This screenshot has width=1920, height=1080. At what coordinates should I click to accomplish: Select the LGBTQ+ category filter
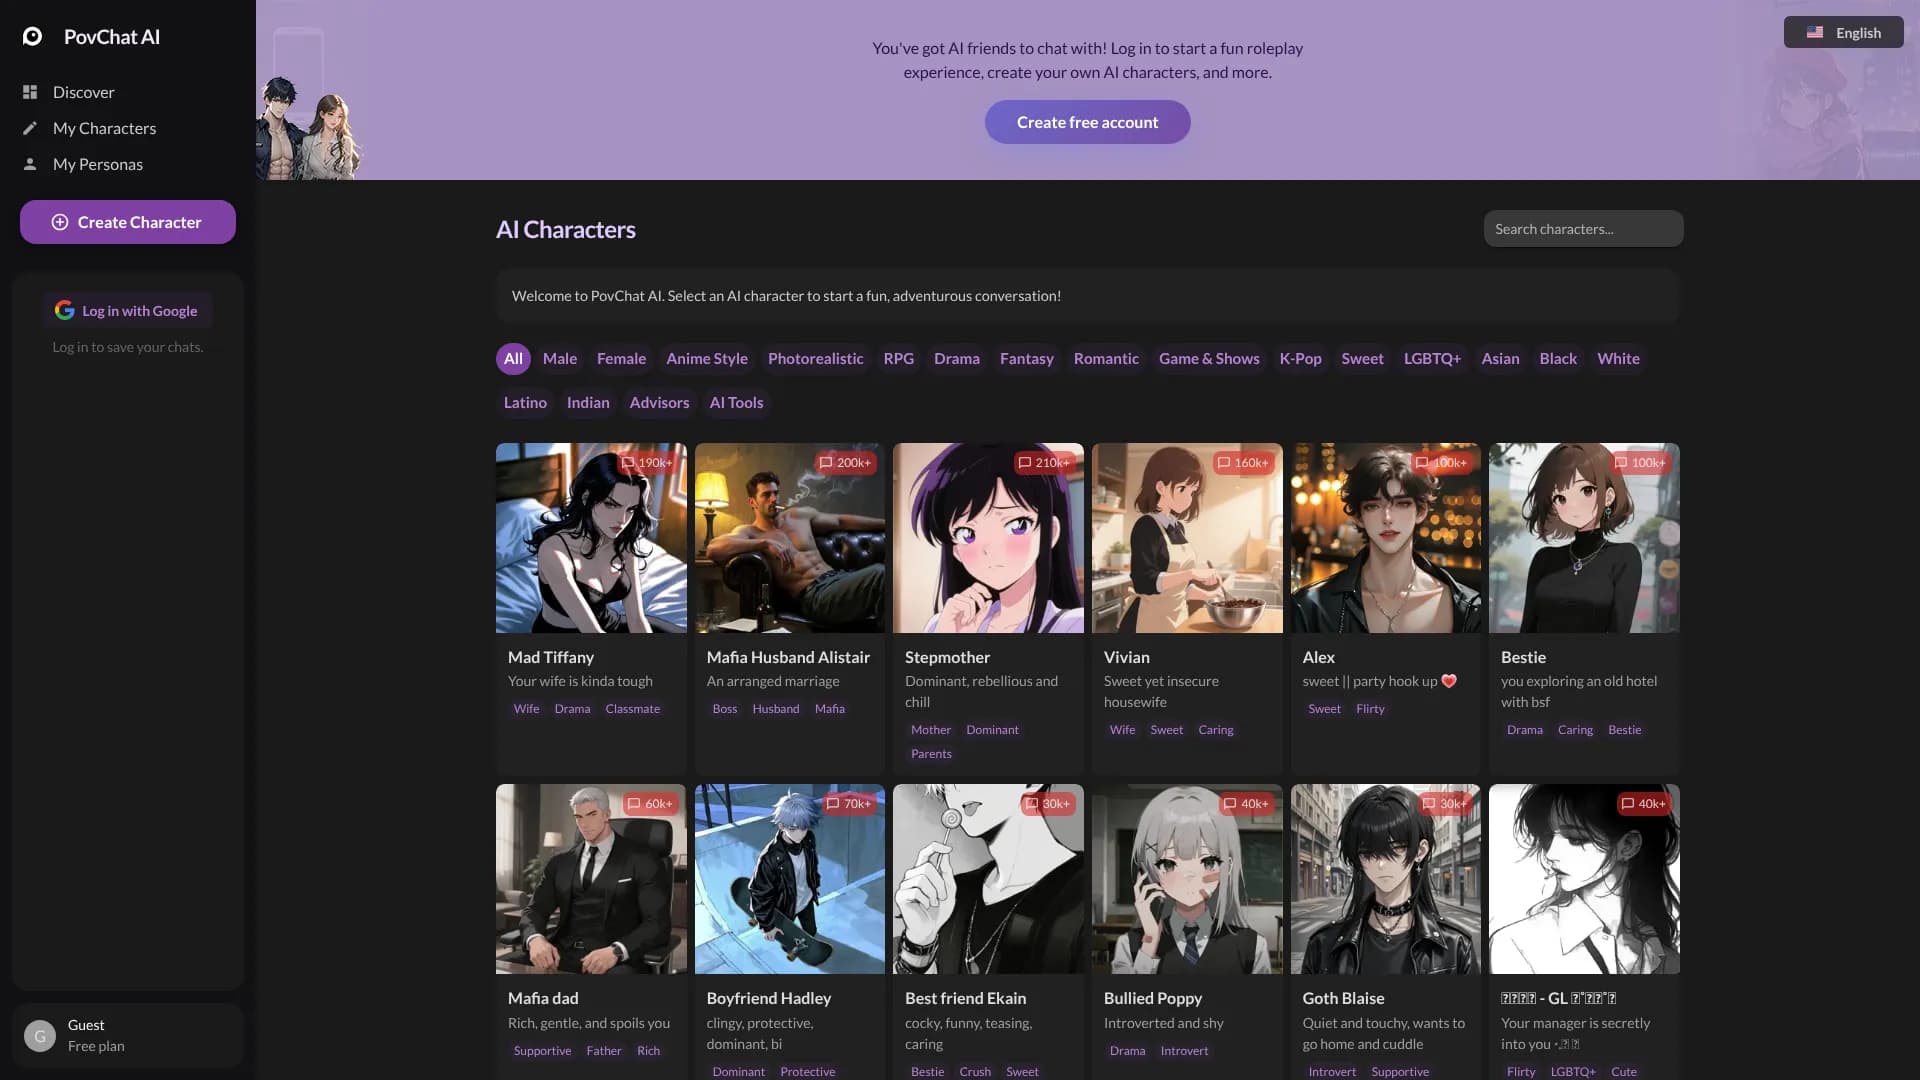pos(1432,359)
